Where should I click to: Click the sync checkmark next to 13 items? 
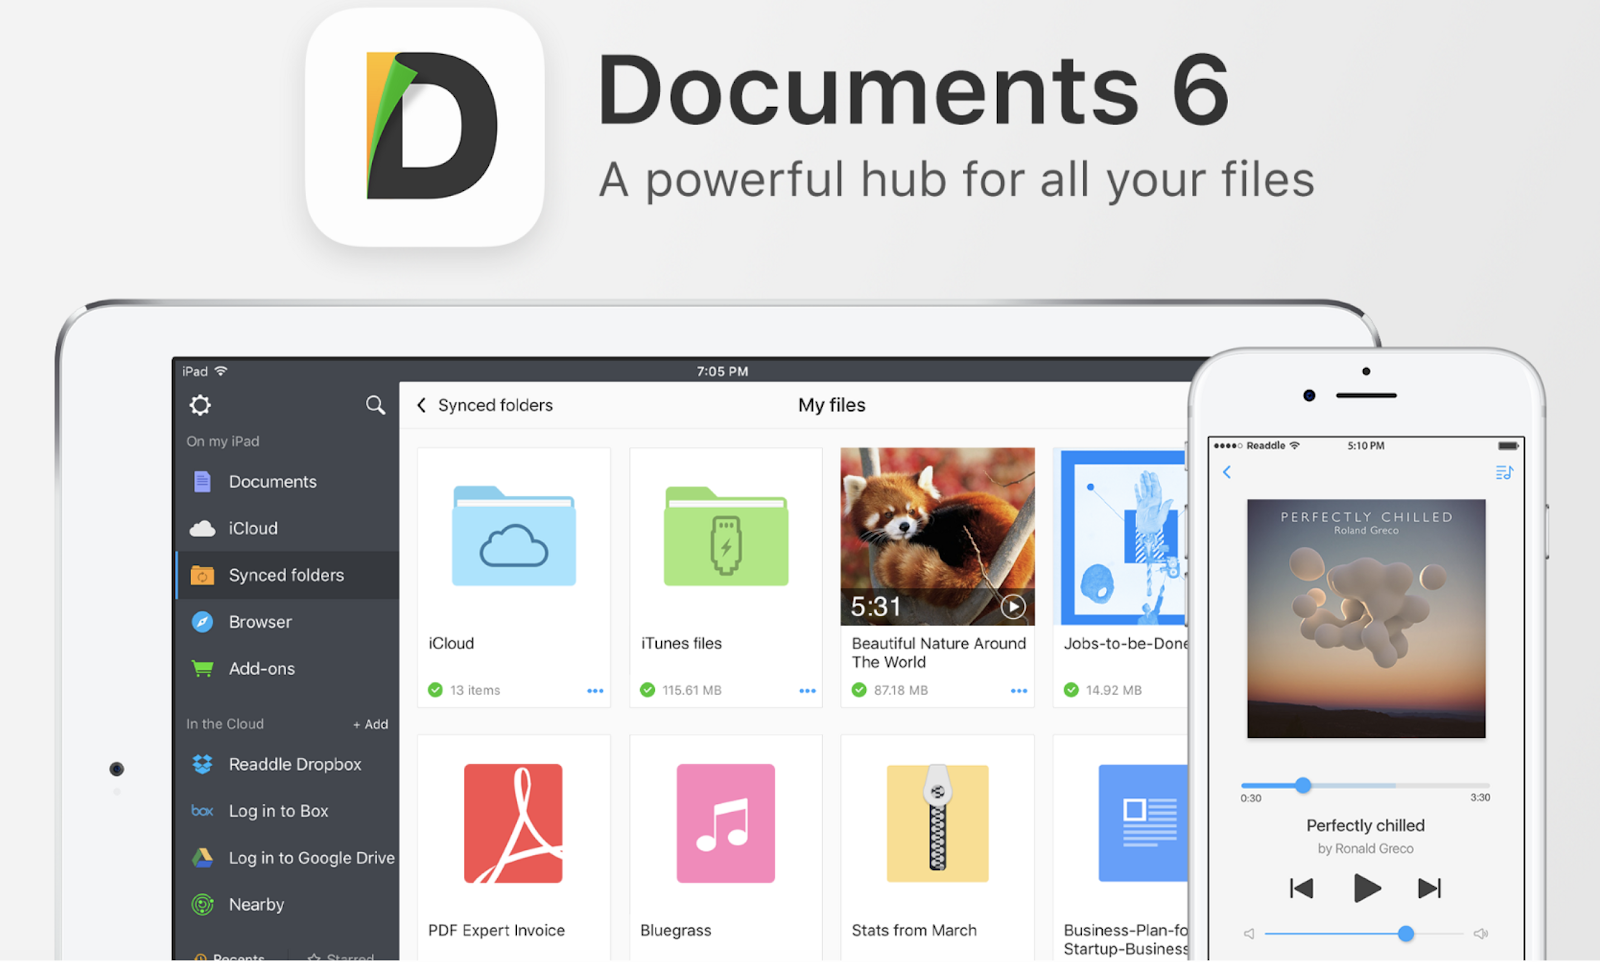tap(435, 690)
